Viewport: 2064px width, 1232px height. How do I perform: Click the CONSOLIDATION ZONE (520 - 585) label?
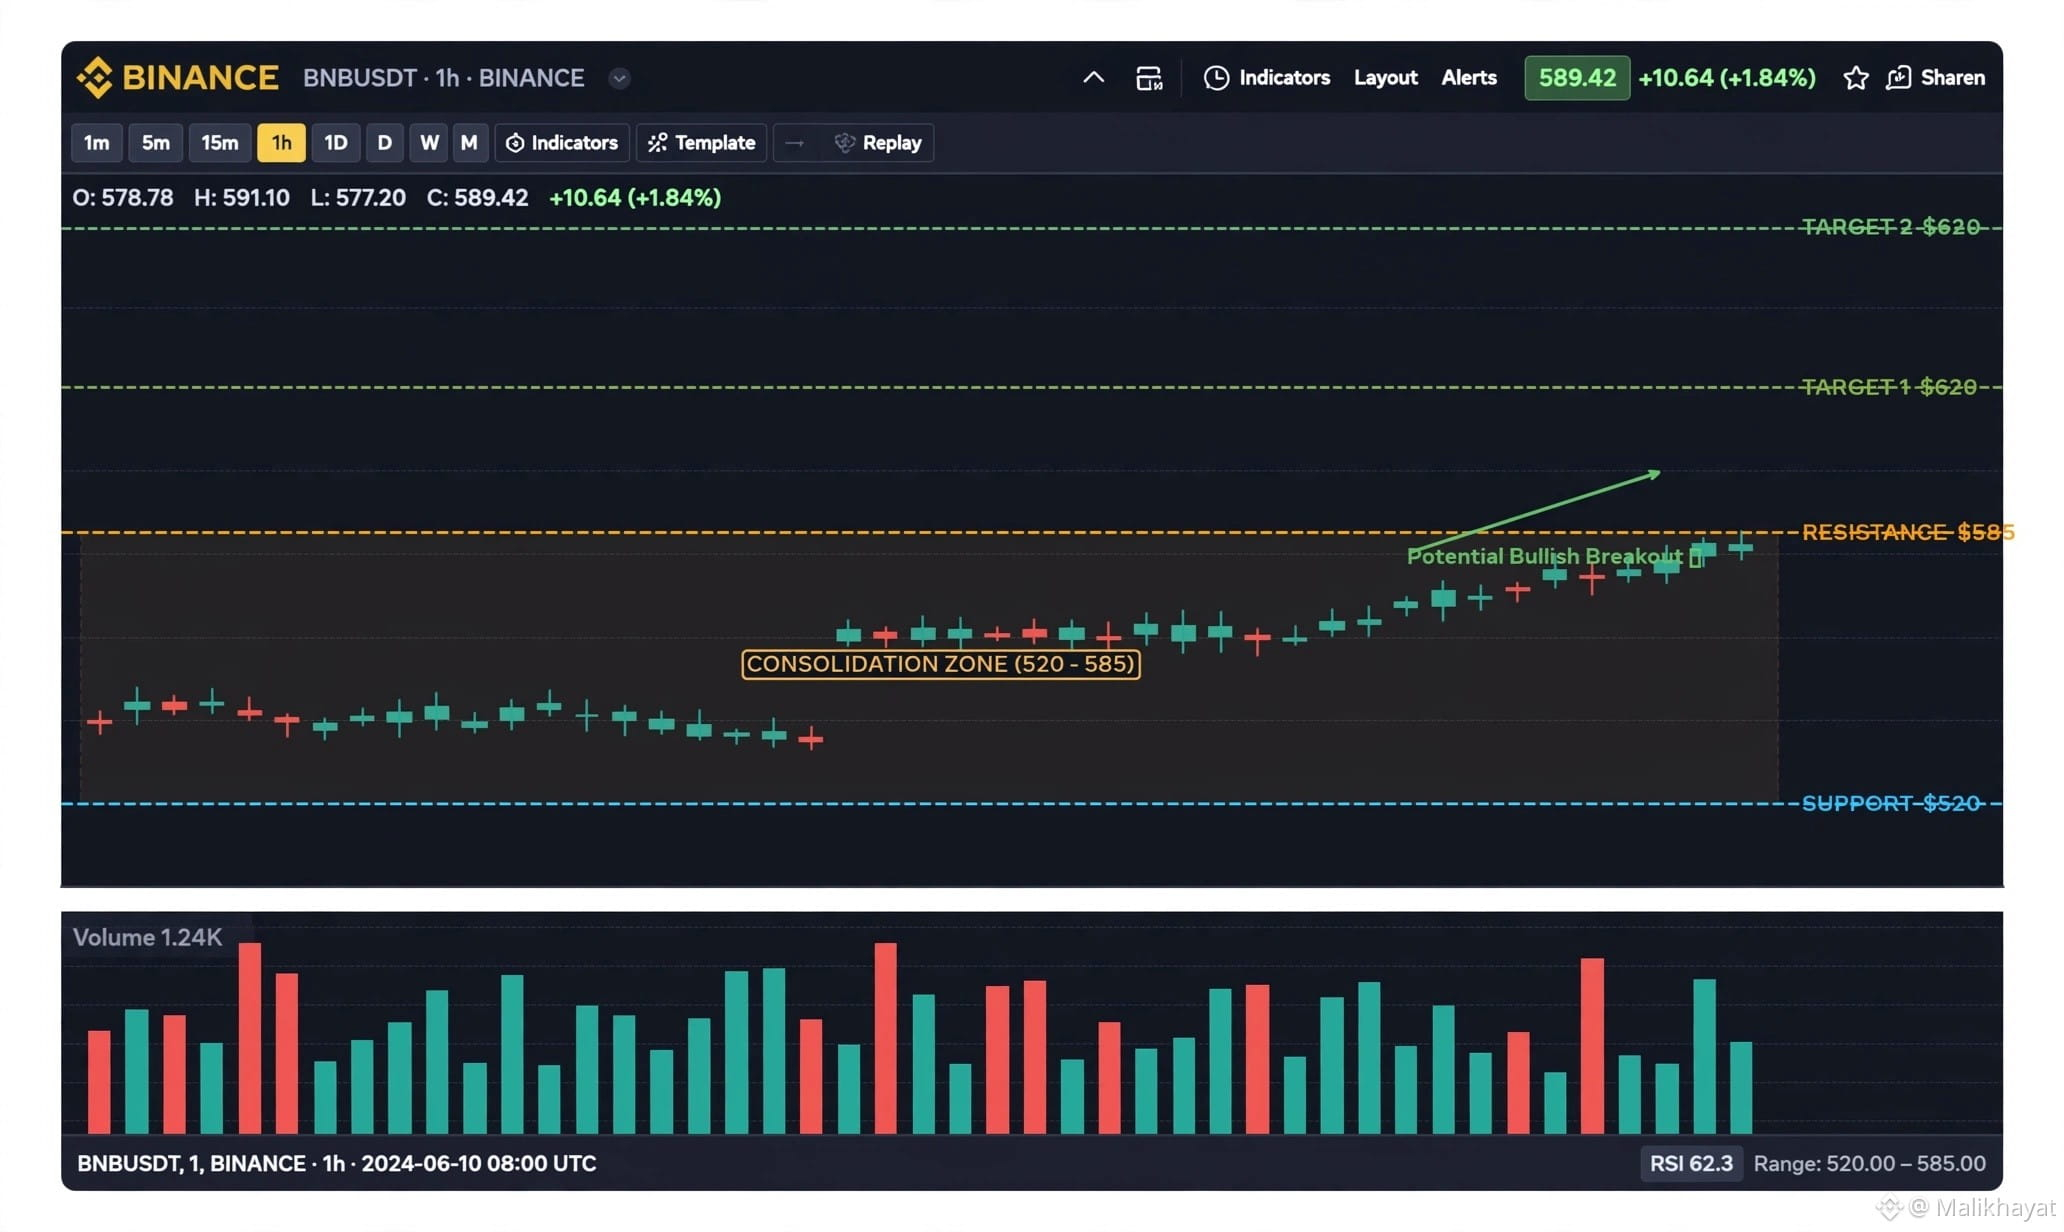[x=940, y=664]
